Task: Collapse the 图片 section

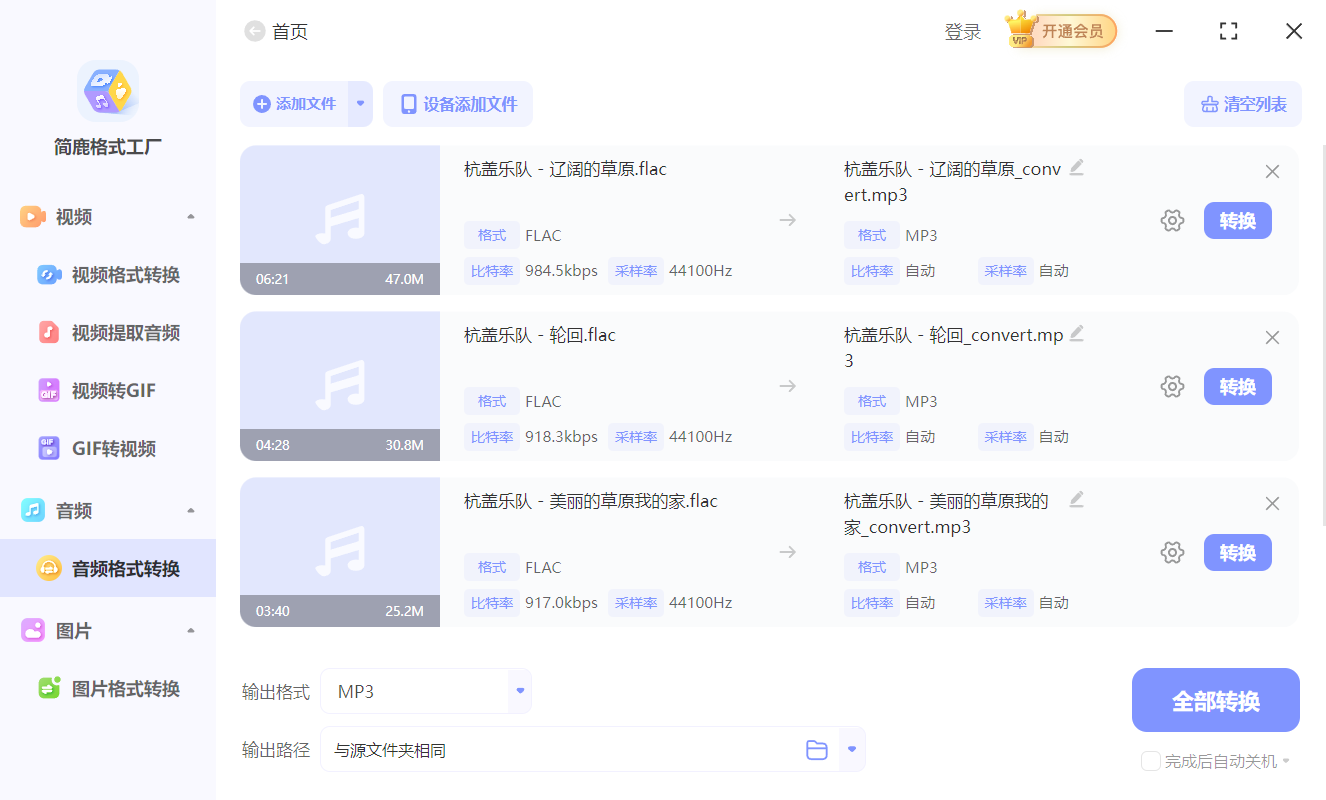Action: [x=191, y=631]
